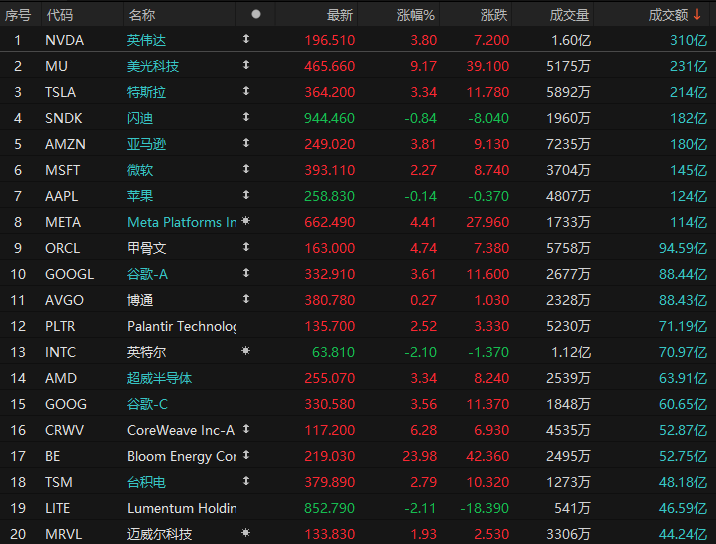Click the up-down arrow icon in CRWV row
Viewport: 716px width, 544px height.
[x=246, y=429]
